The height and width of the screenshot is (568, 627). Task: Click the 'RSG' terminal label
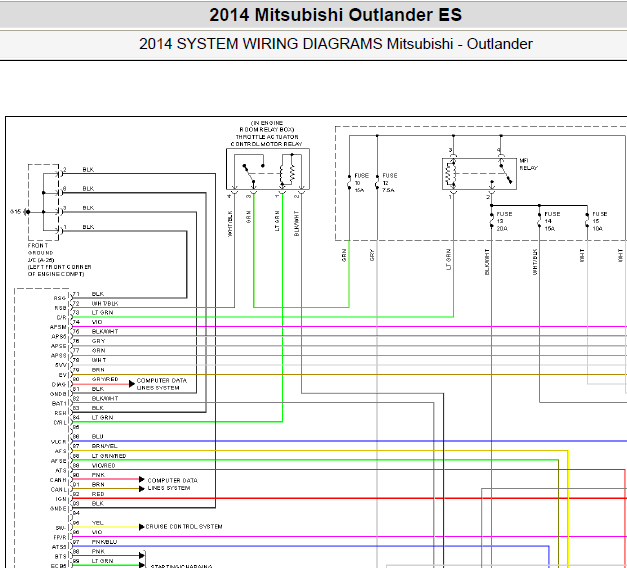click(x=60, y=298)
